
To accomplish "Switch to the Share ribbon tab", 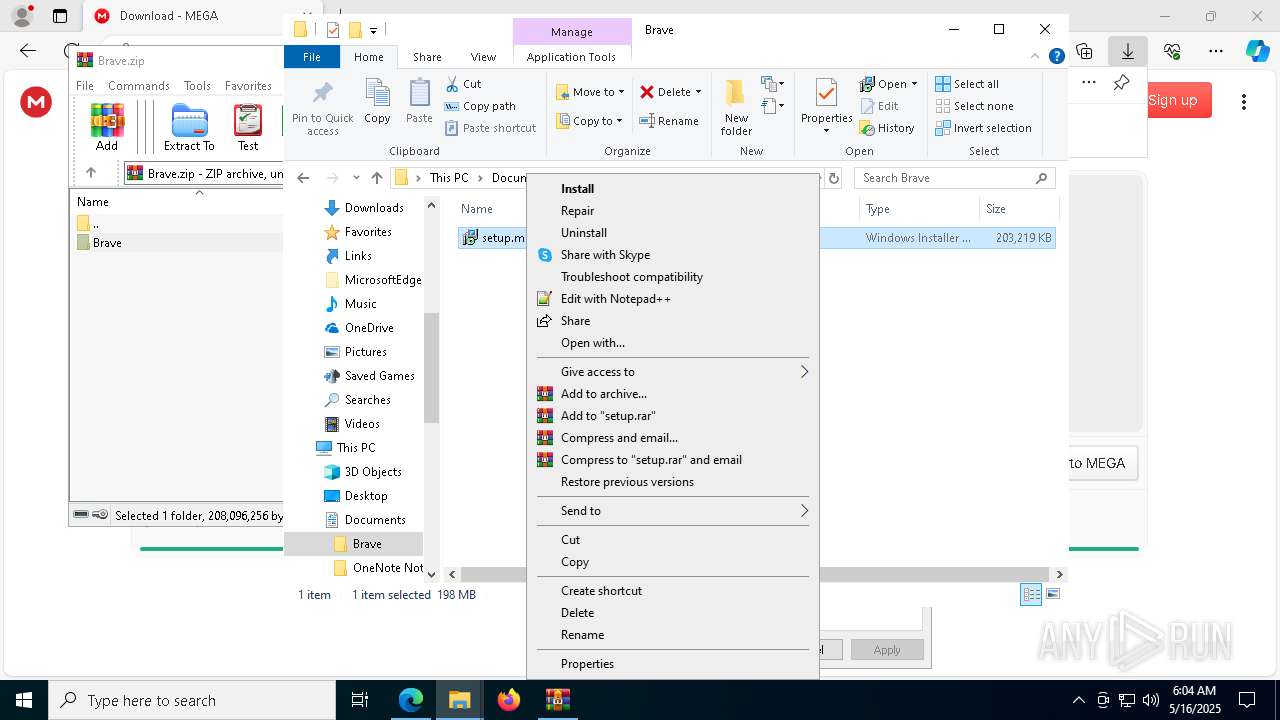I will click(427, 57).
